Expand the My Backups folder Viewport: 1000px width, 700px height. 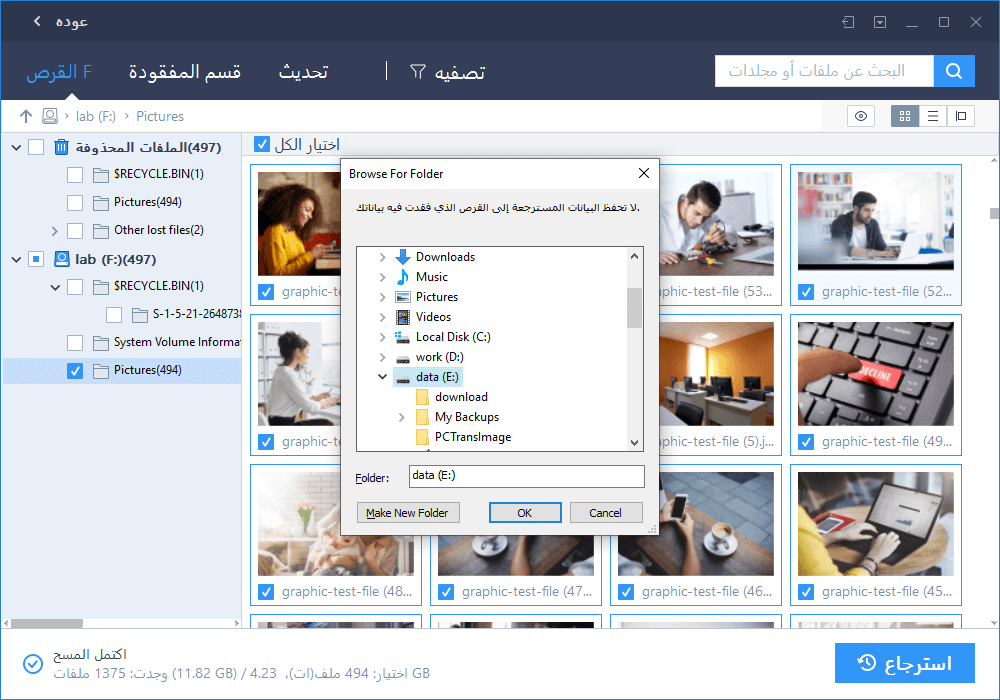(402, 417)
